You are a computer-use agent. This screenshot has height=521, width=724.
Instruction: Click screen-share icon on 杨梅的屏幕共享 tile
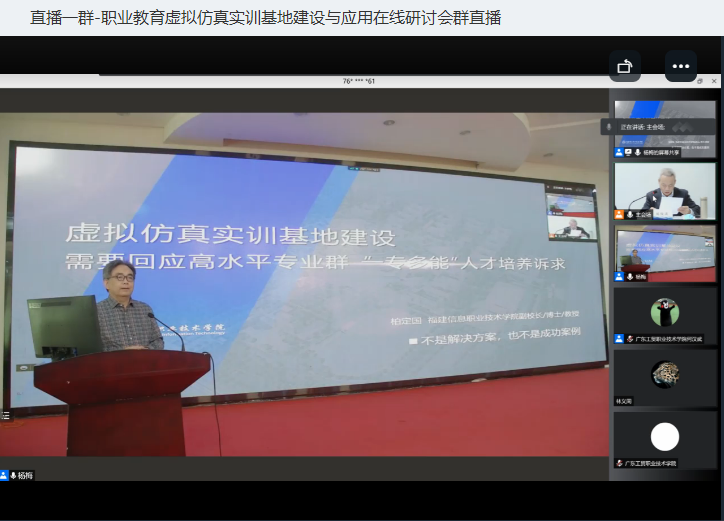click(x=628, y=152)
